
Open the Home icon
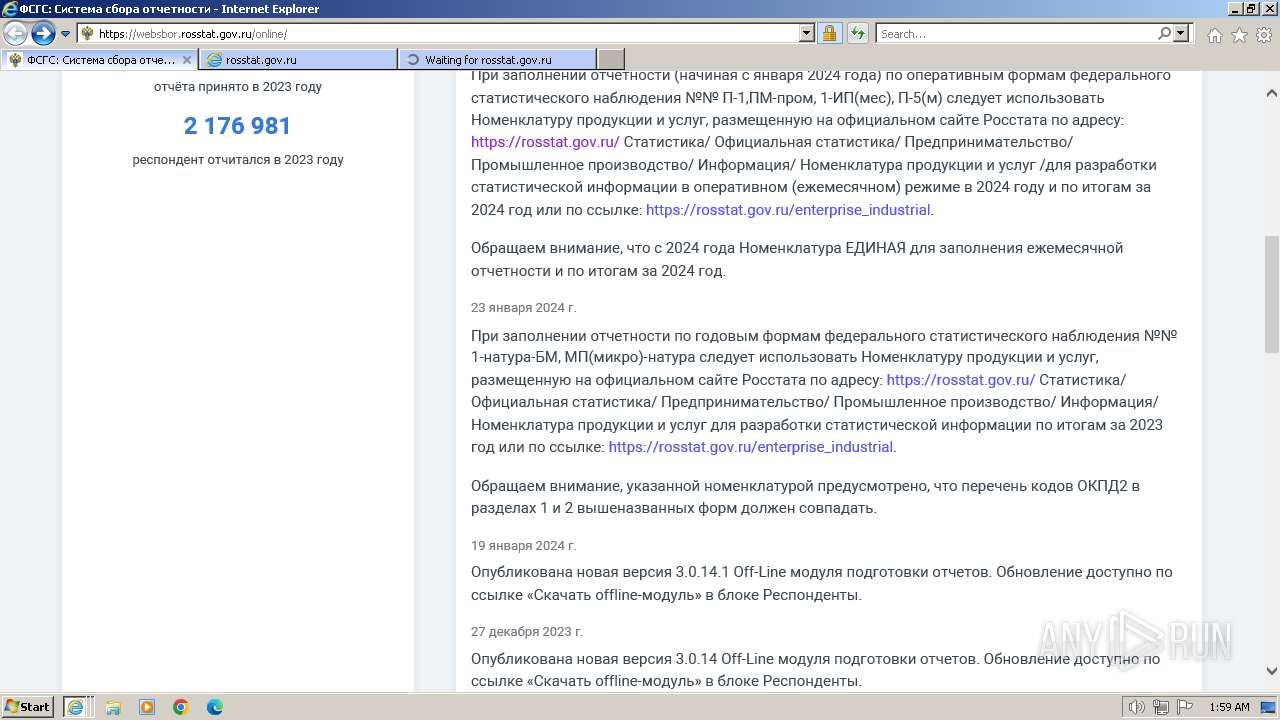[1214, 35]
